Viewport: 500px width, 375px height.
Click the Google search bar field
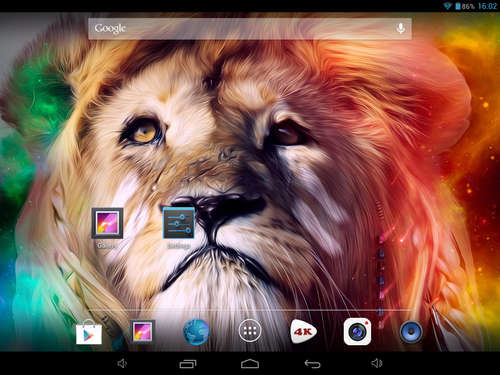point(250,29)
